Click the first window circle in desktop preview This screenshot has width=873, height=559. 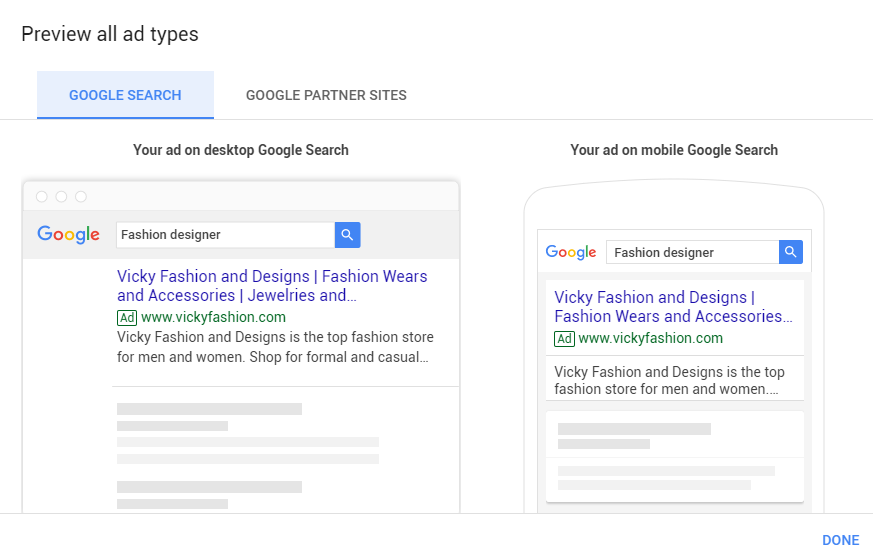coord(42,197)
